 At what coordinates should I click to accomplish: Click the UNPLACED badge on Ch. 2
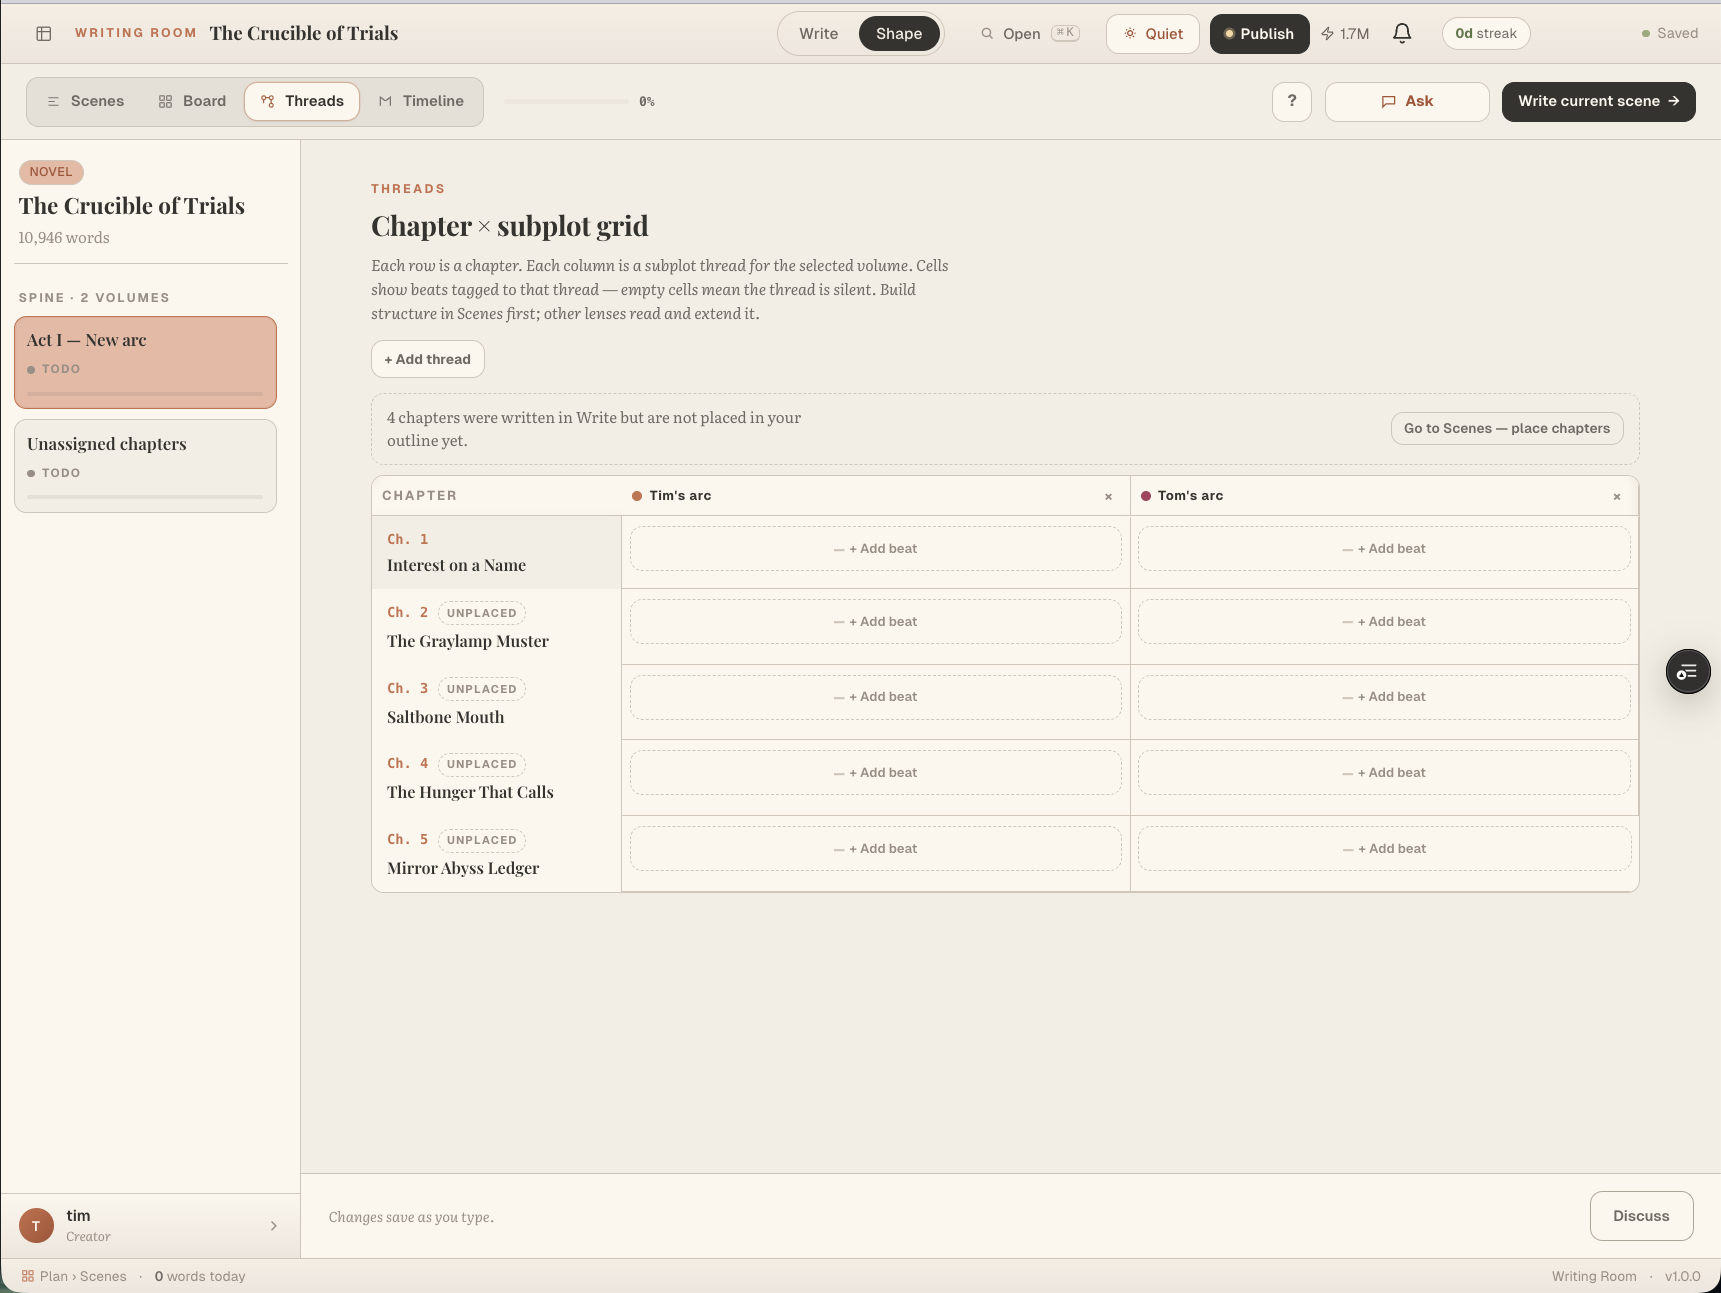click(482, 613)
